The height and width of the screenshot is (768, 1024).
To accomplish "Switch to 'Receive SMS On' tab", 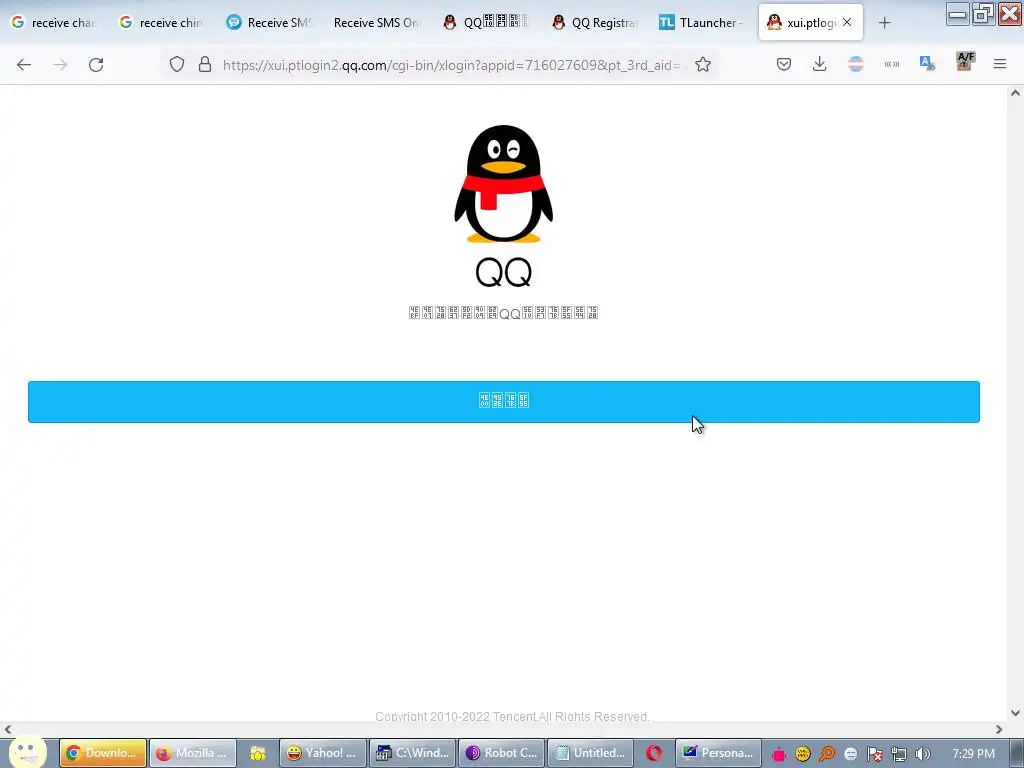I will coord(376,22).
